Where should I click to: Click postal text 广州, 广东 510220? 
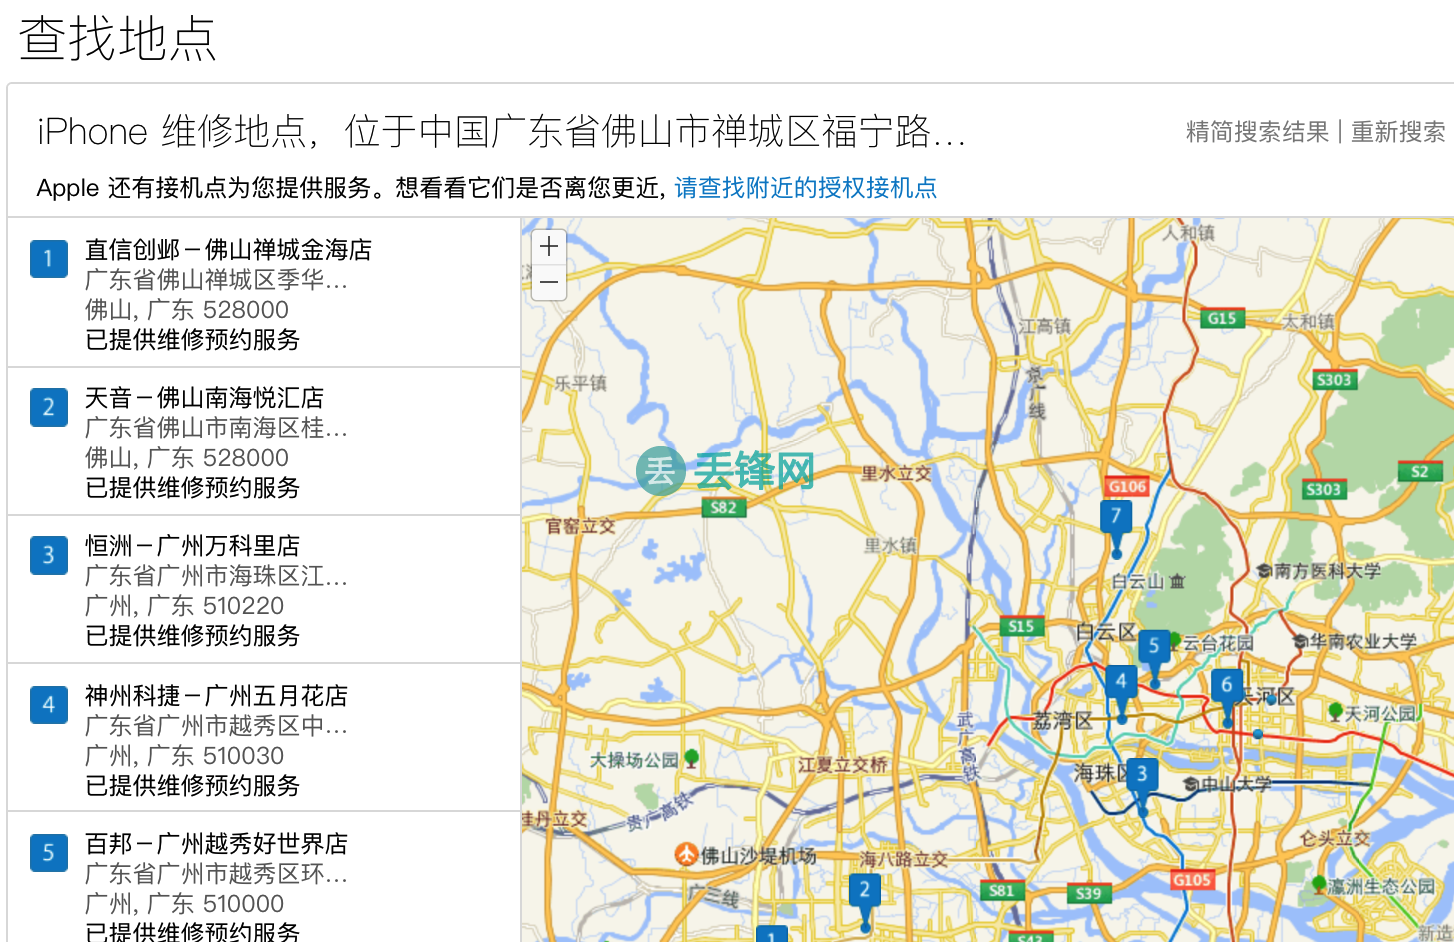click(x=185, y=606)
